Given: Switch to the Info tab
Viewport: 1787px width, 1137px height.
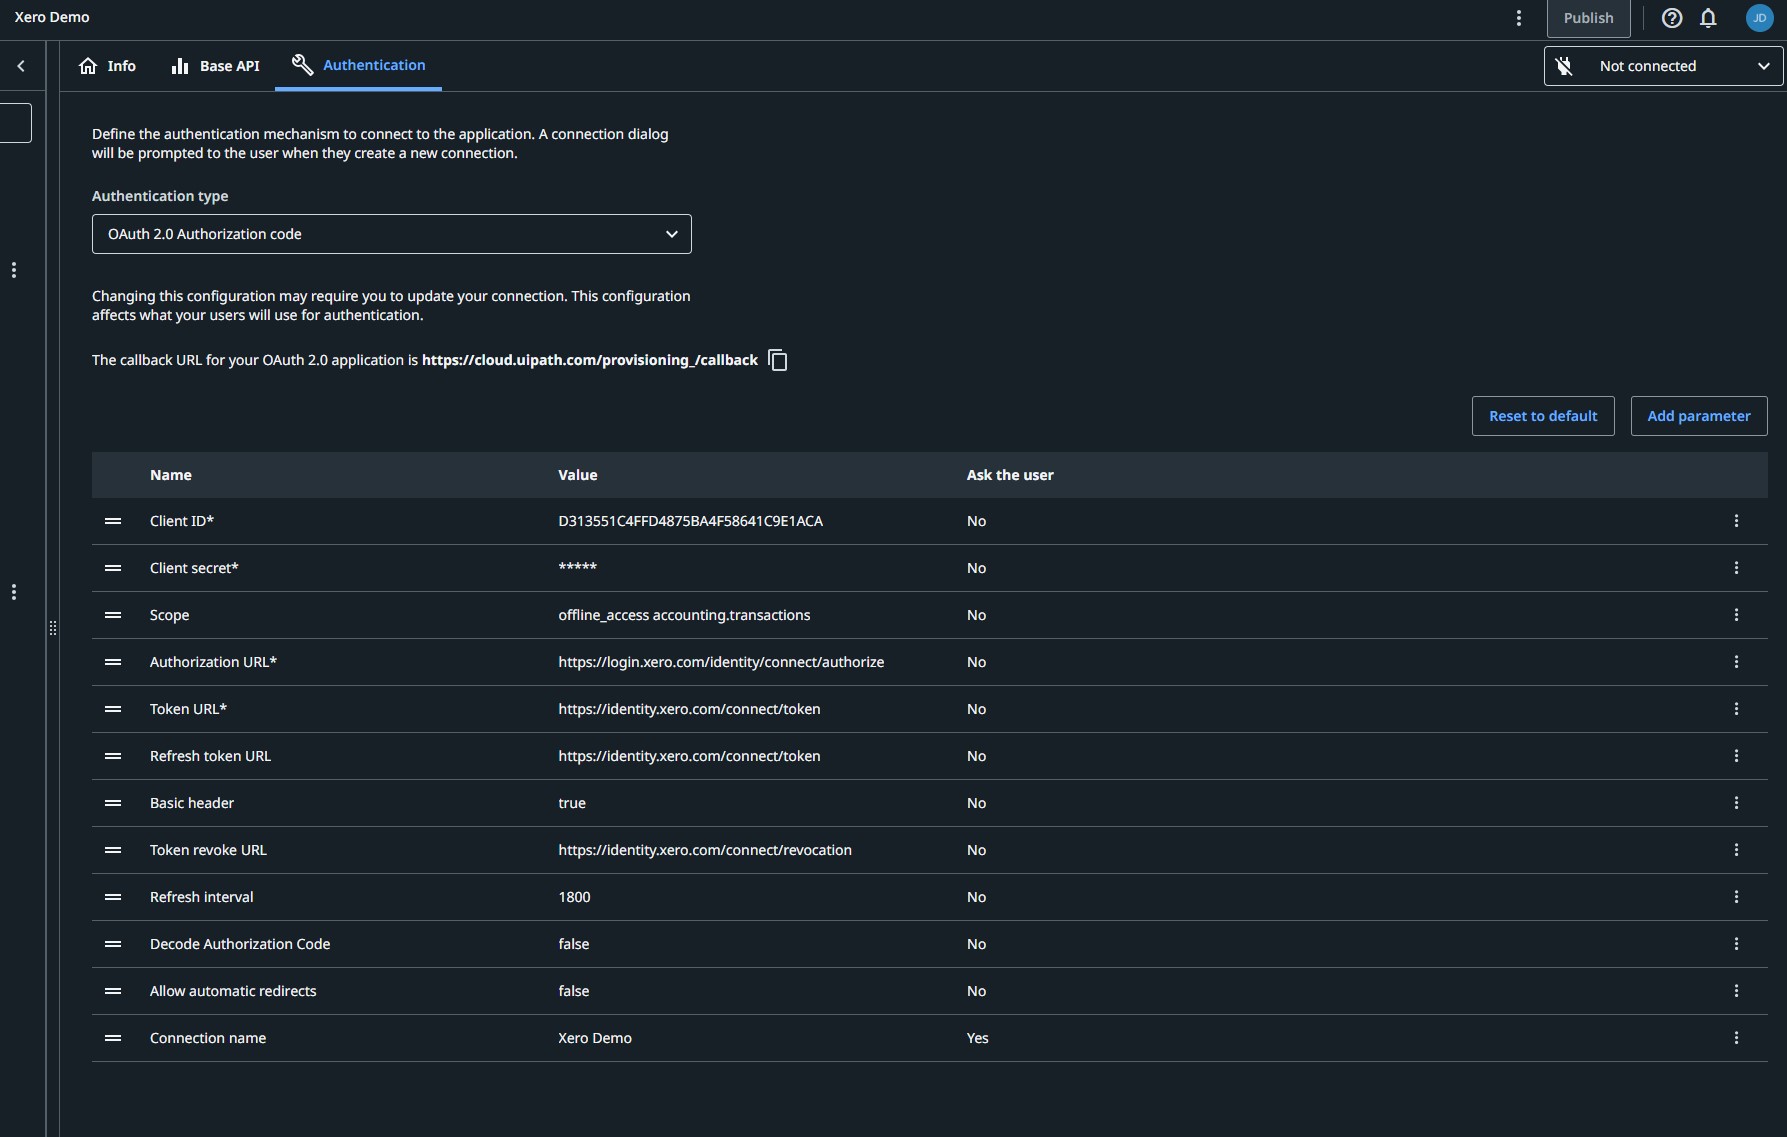Looking at the screenshot, I should 107,66.
